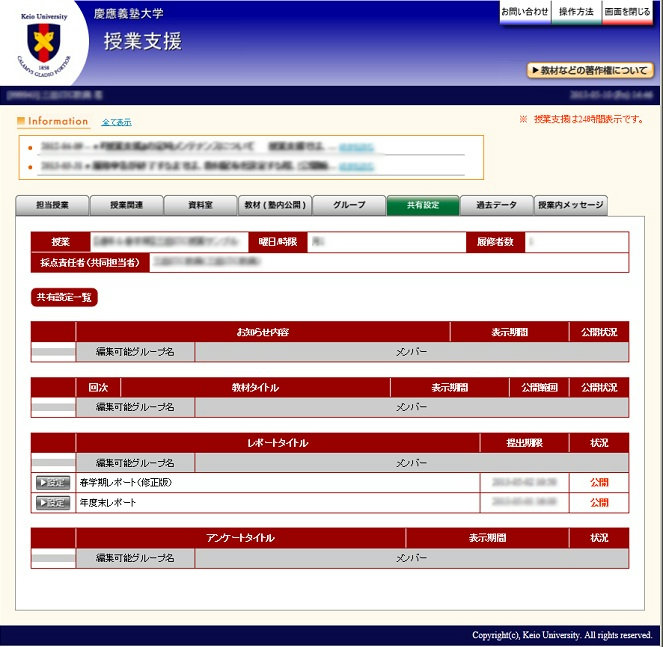Go to the グループ tab
The width and height of the screenshot is (663, 647).
(348, 205)
